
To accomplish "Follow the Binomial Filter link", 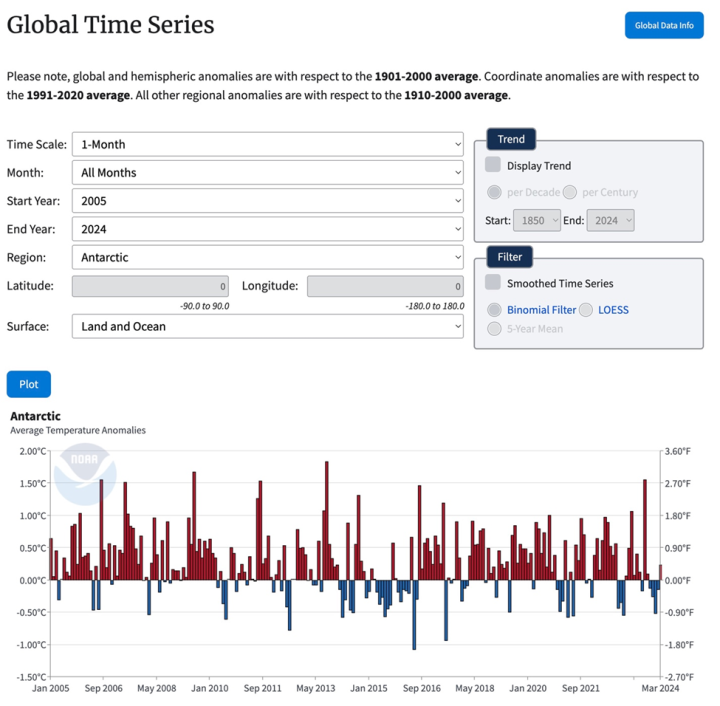I will tap(541, 310).
